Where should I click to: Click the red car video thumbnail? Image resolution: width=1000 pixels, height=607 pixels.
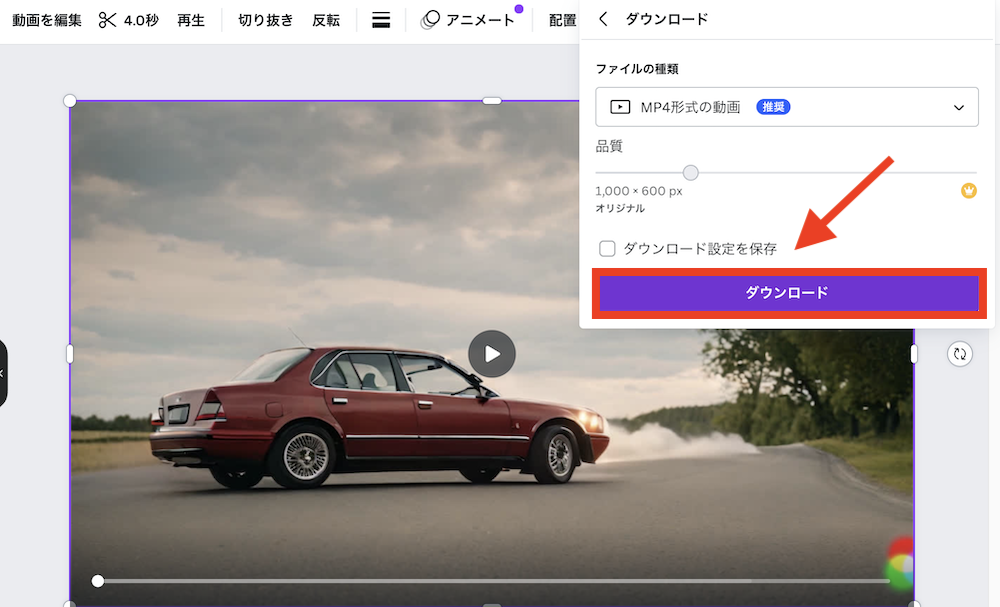coord(492,353)
